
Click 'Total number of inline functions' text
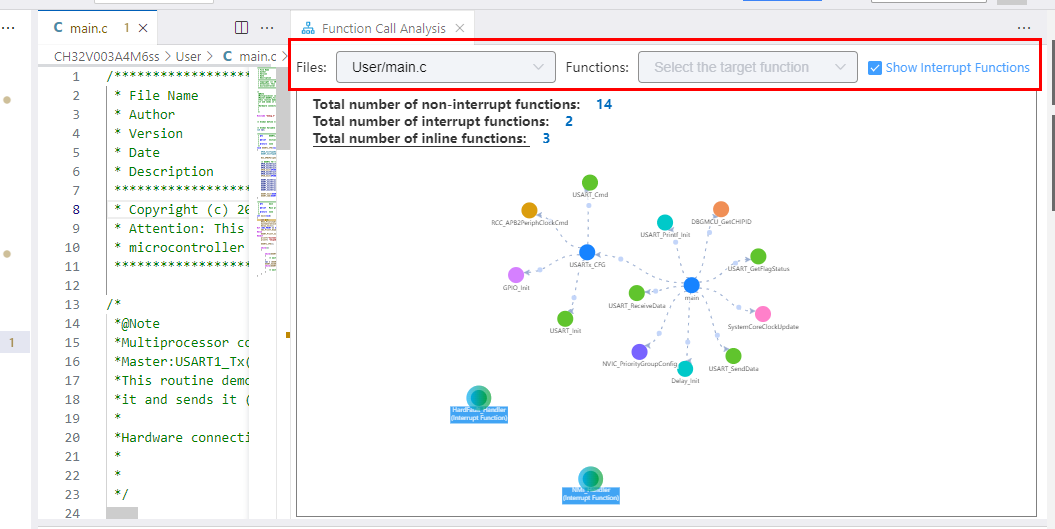pos(421,139)
